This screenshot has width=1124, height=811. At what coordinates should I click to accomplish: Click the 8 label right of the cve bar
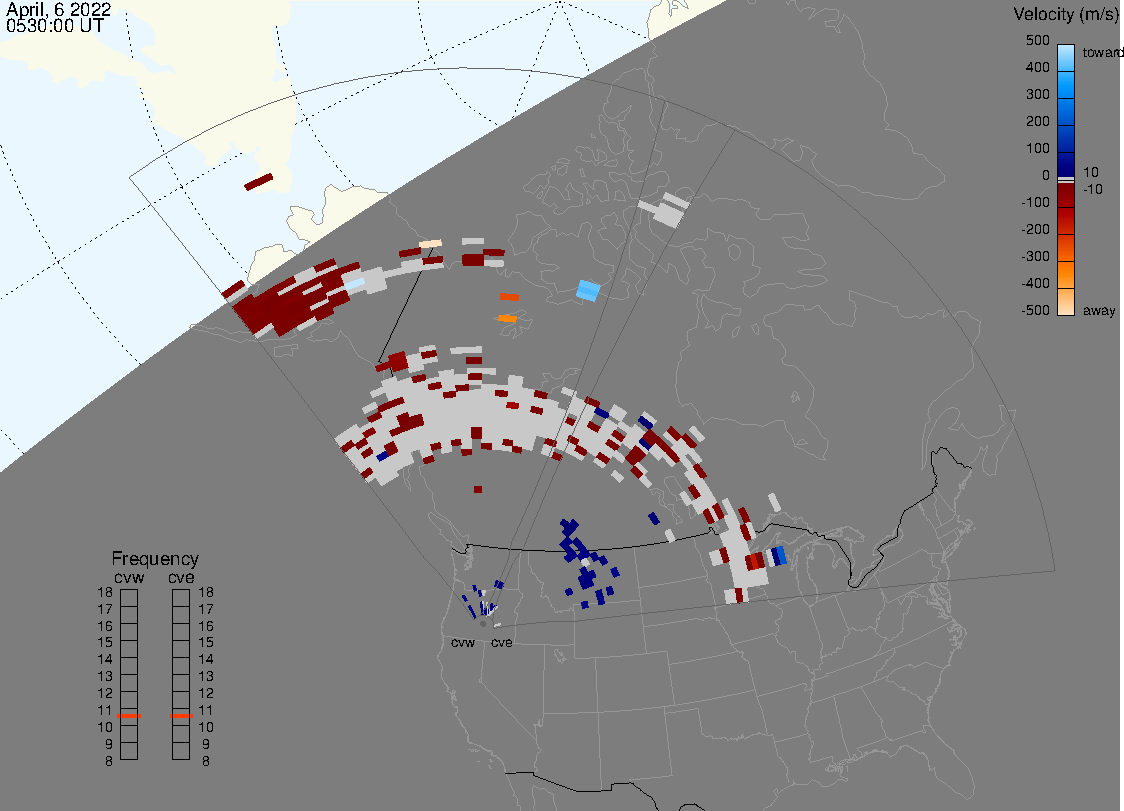[x=206, y=761]
